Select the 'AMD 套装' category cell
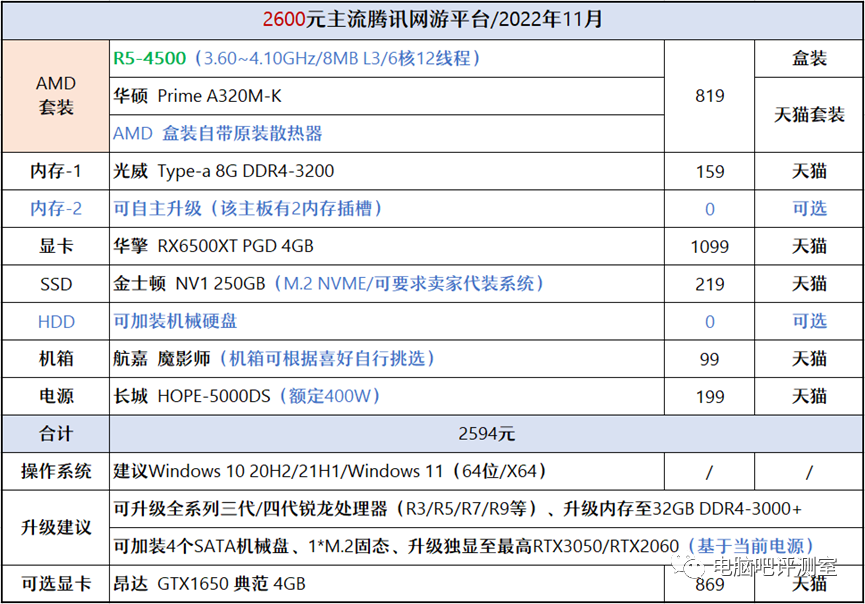The width and height of the screenshot is (865, 604). pos(56,95)
